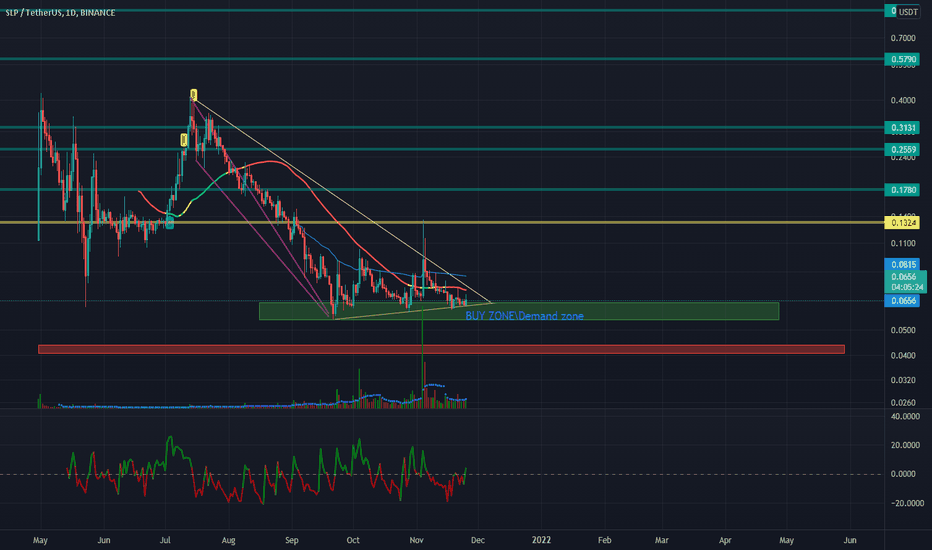The width and height of the screenshot is (932, 550).
Task: Click the Feb label on the time axis
Action: [x=604, y=540]
